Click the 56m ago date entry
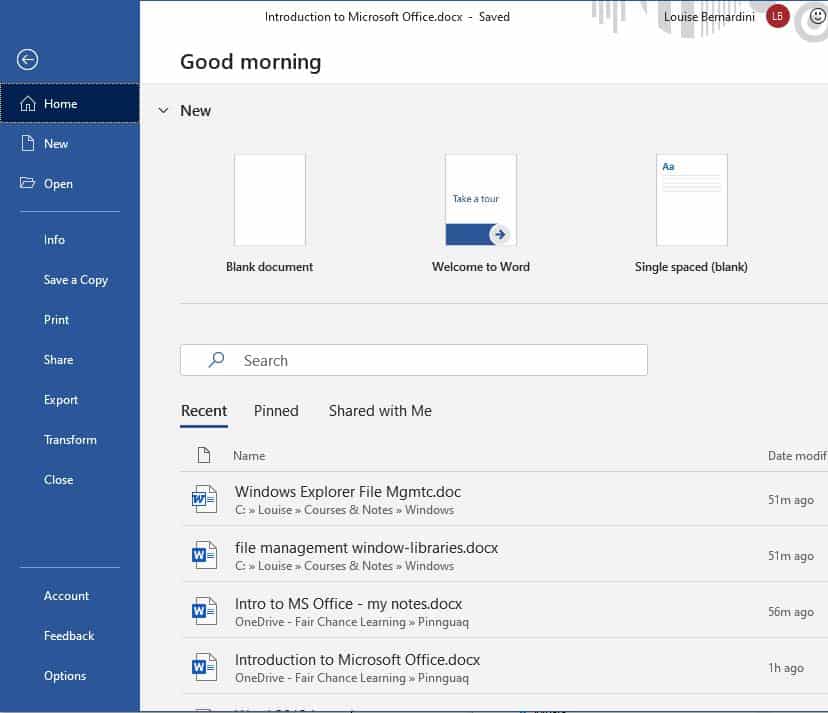828x713 pixels. click(791, 612)
